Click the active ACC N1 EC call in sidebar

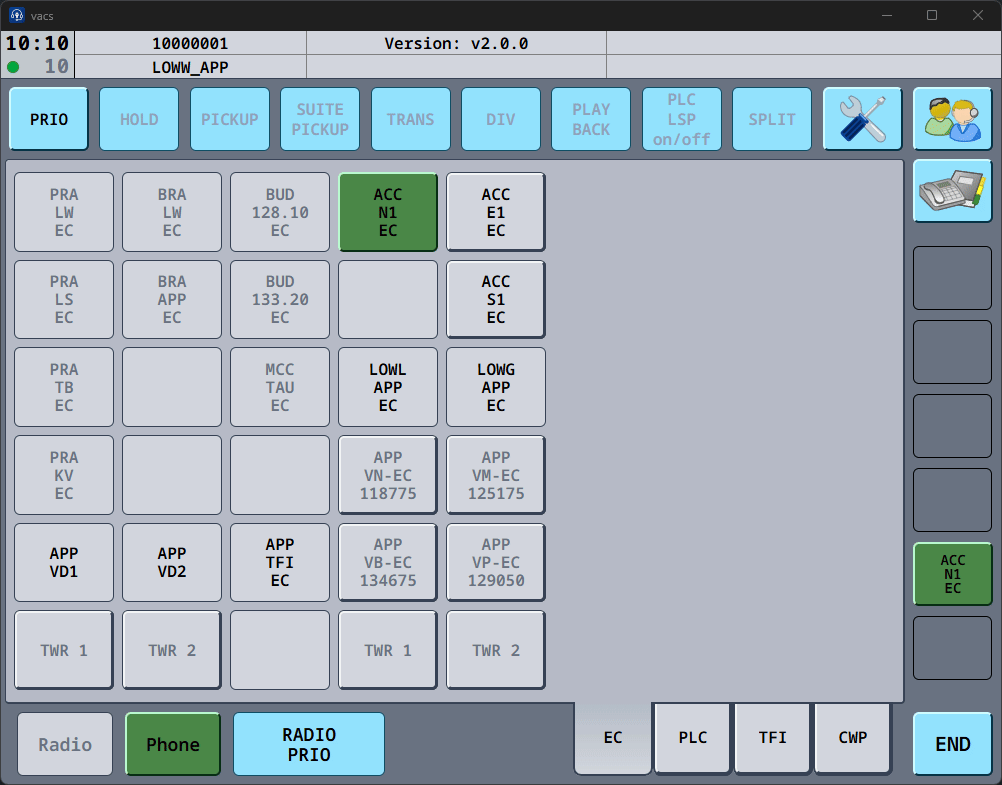[x=952, y=574]
